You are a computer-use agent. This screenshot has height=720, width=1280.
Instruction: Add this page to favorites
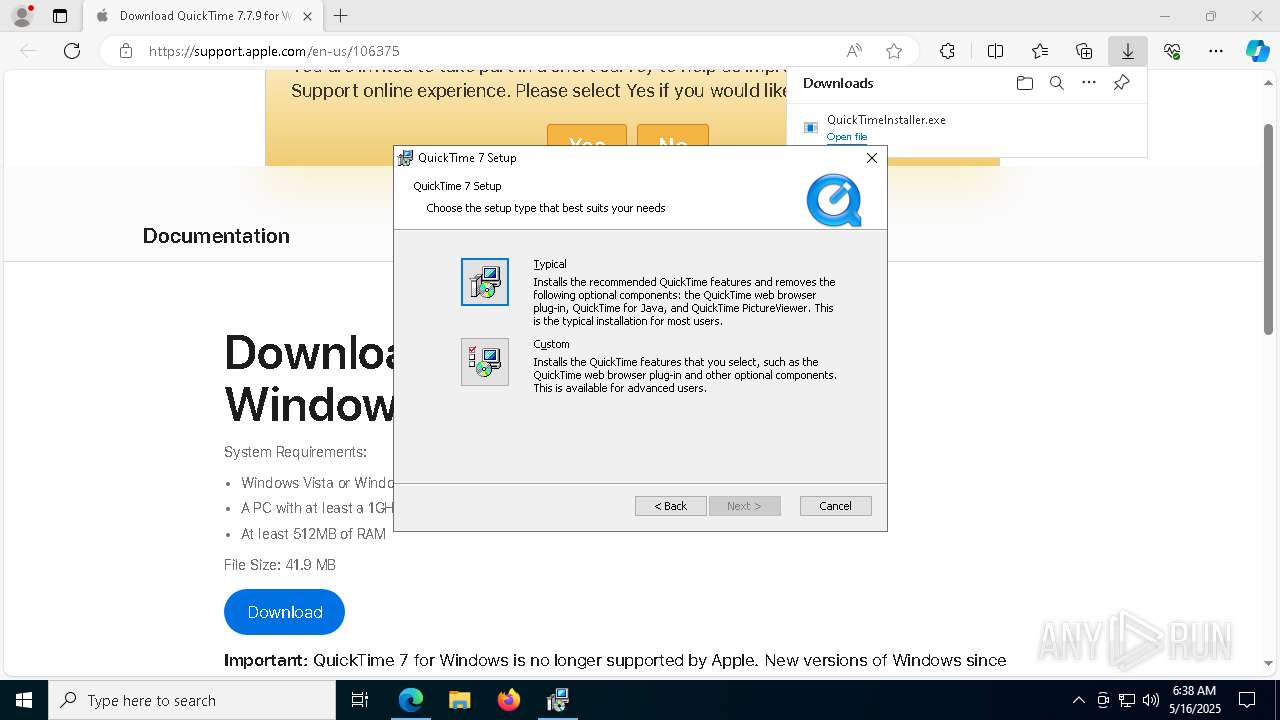point(894,51)
